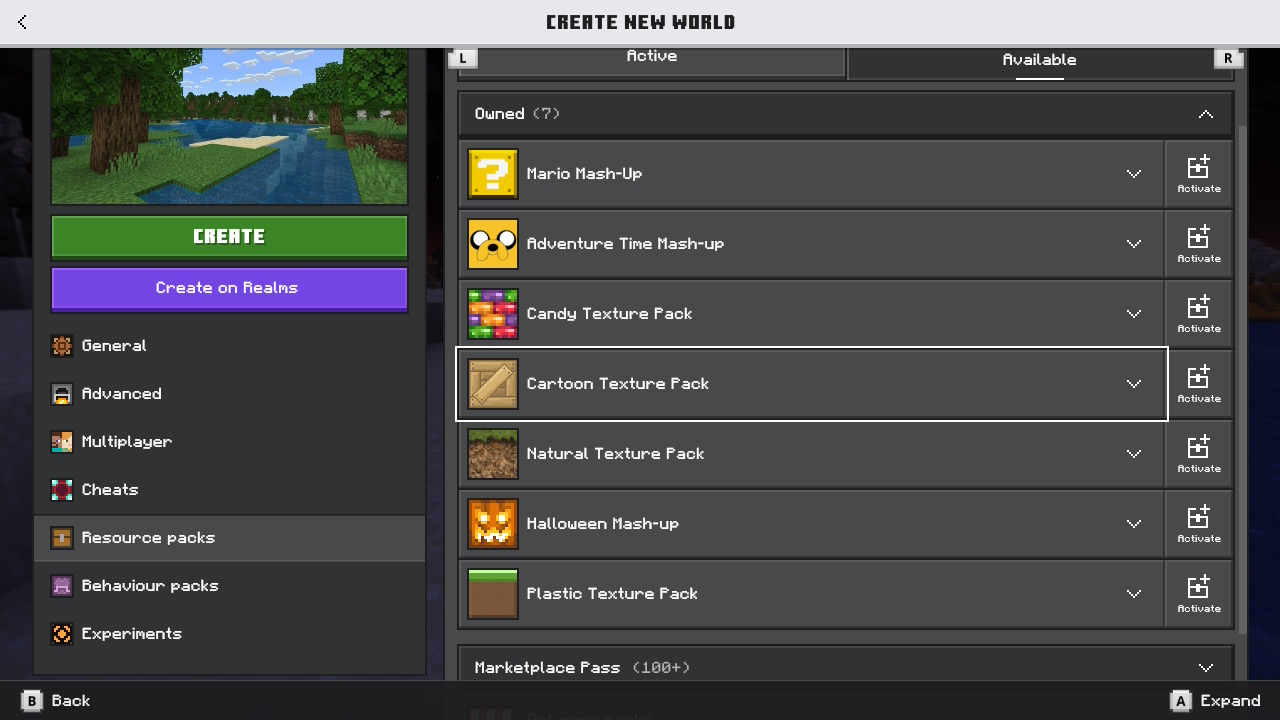Click the Adventure Time Mash-up Jake icon
This screenshot has height=720, width=1280.
[x=493, y=244]
